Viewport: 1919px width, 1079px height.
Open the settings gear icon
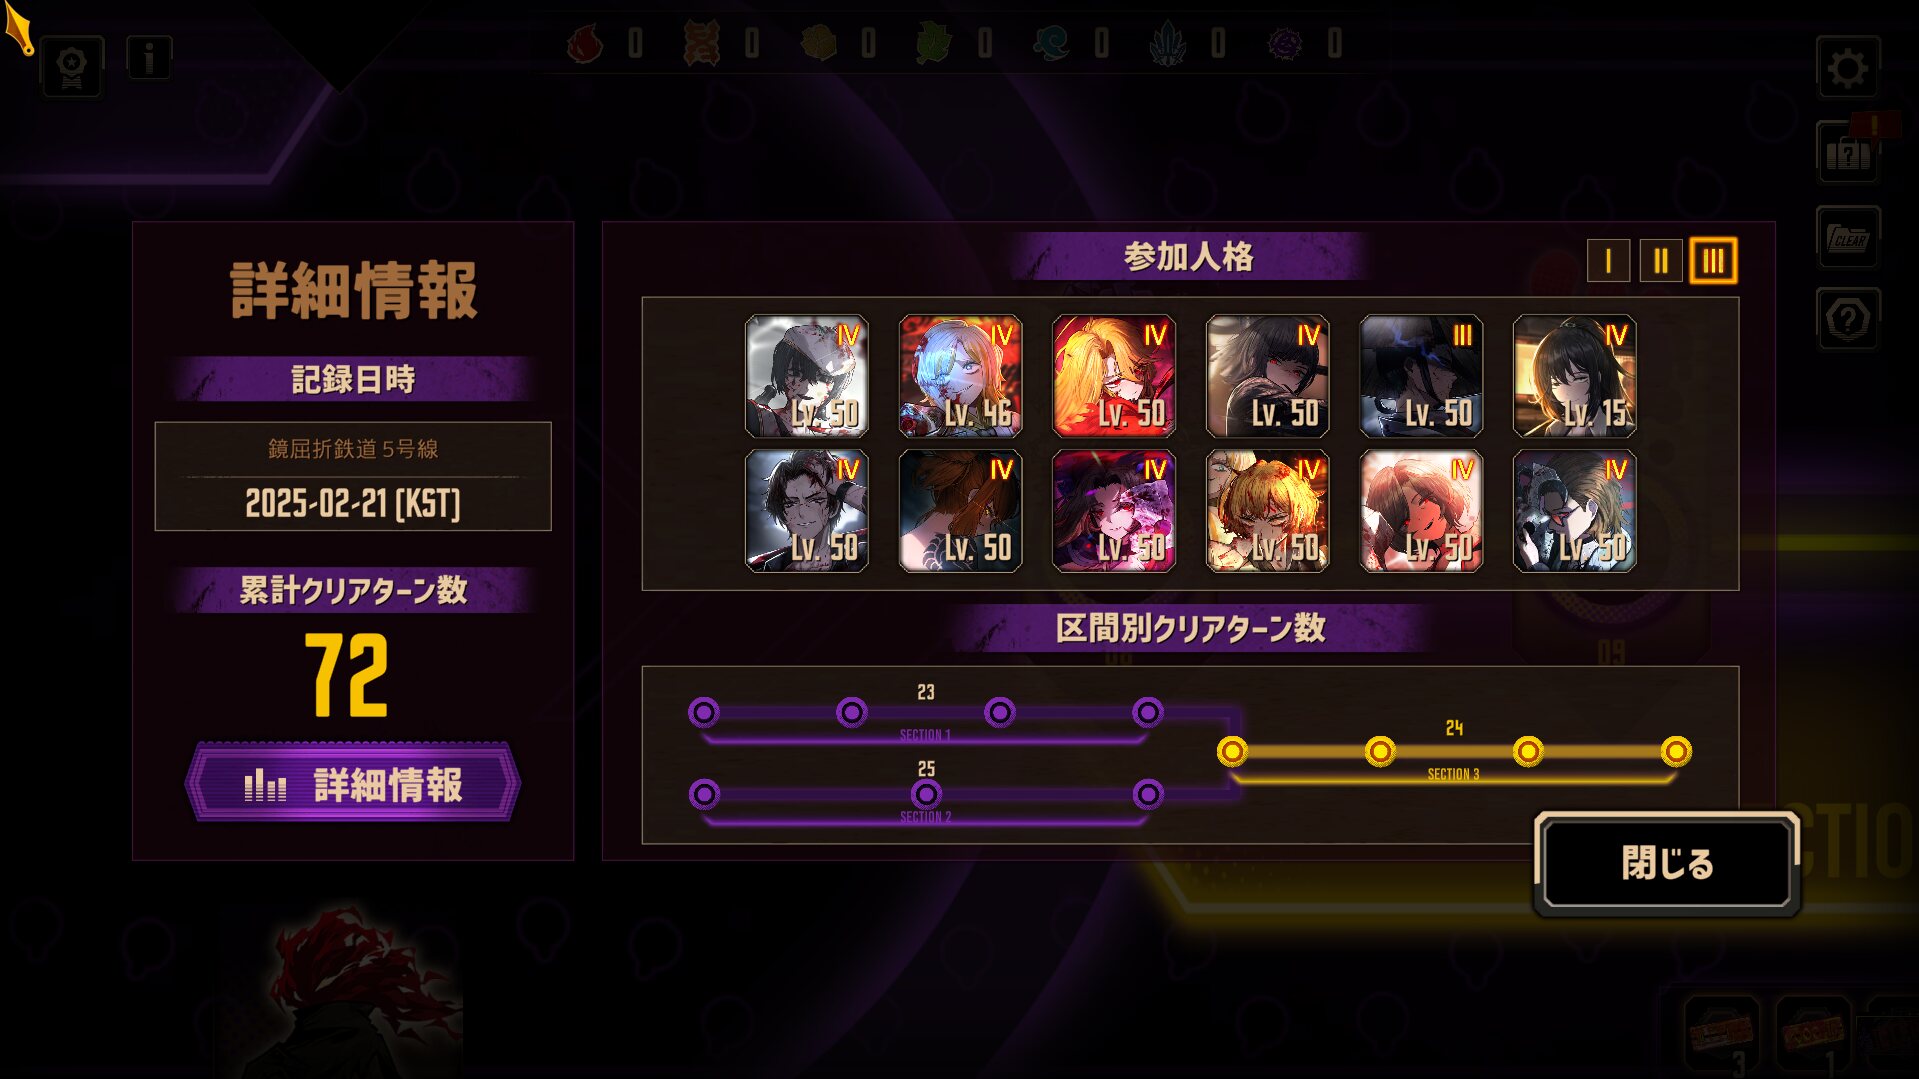(x=1847, y=68)
